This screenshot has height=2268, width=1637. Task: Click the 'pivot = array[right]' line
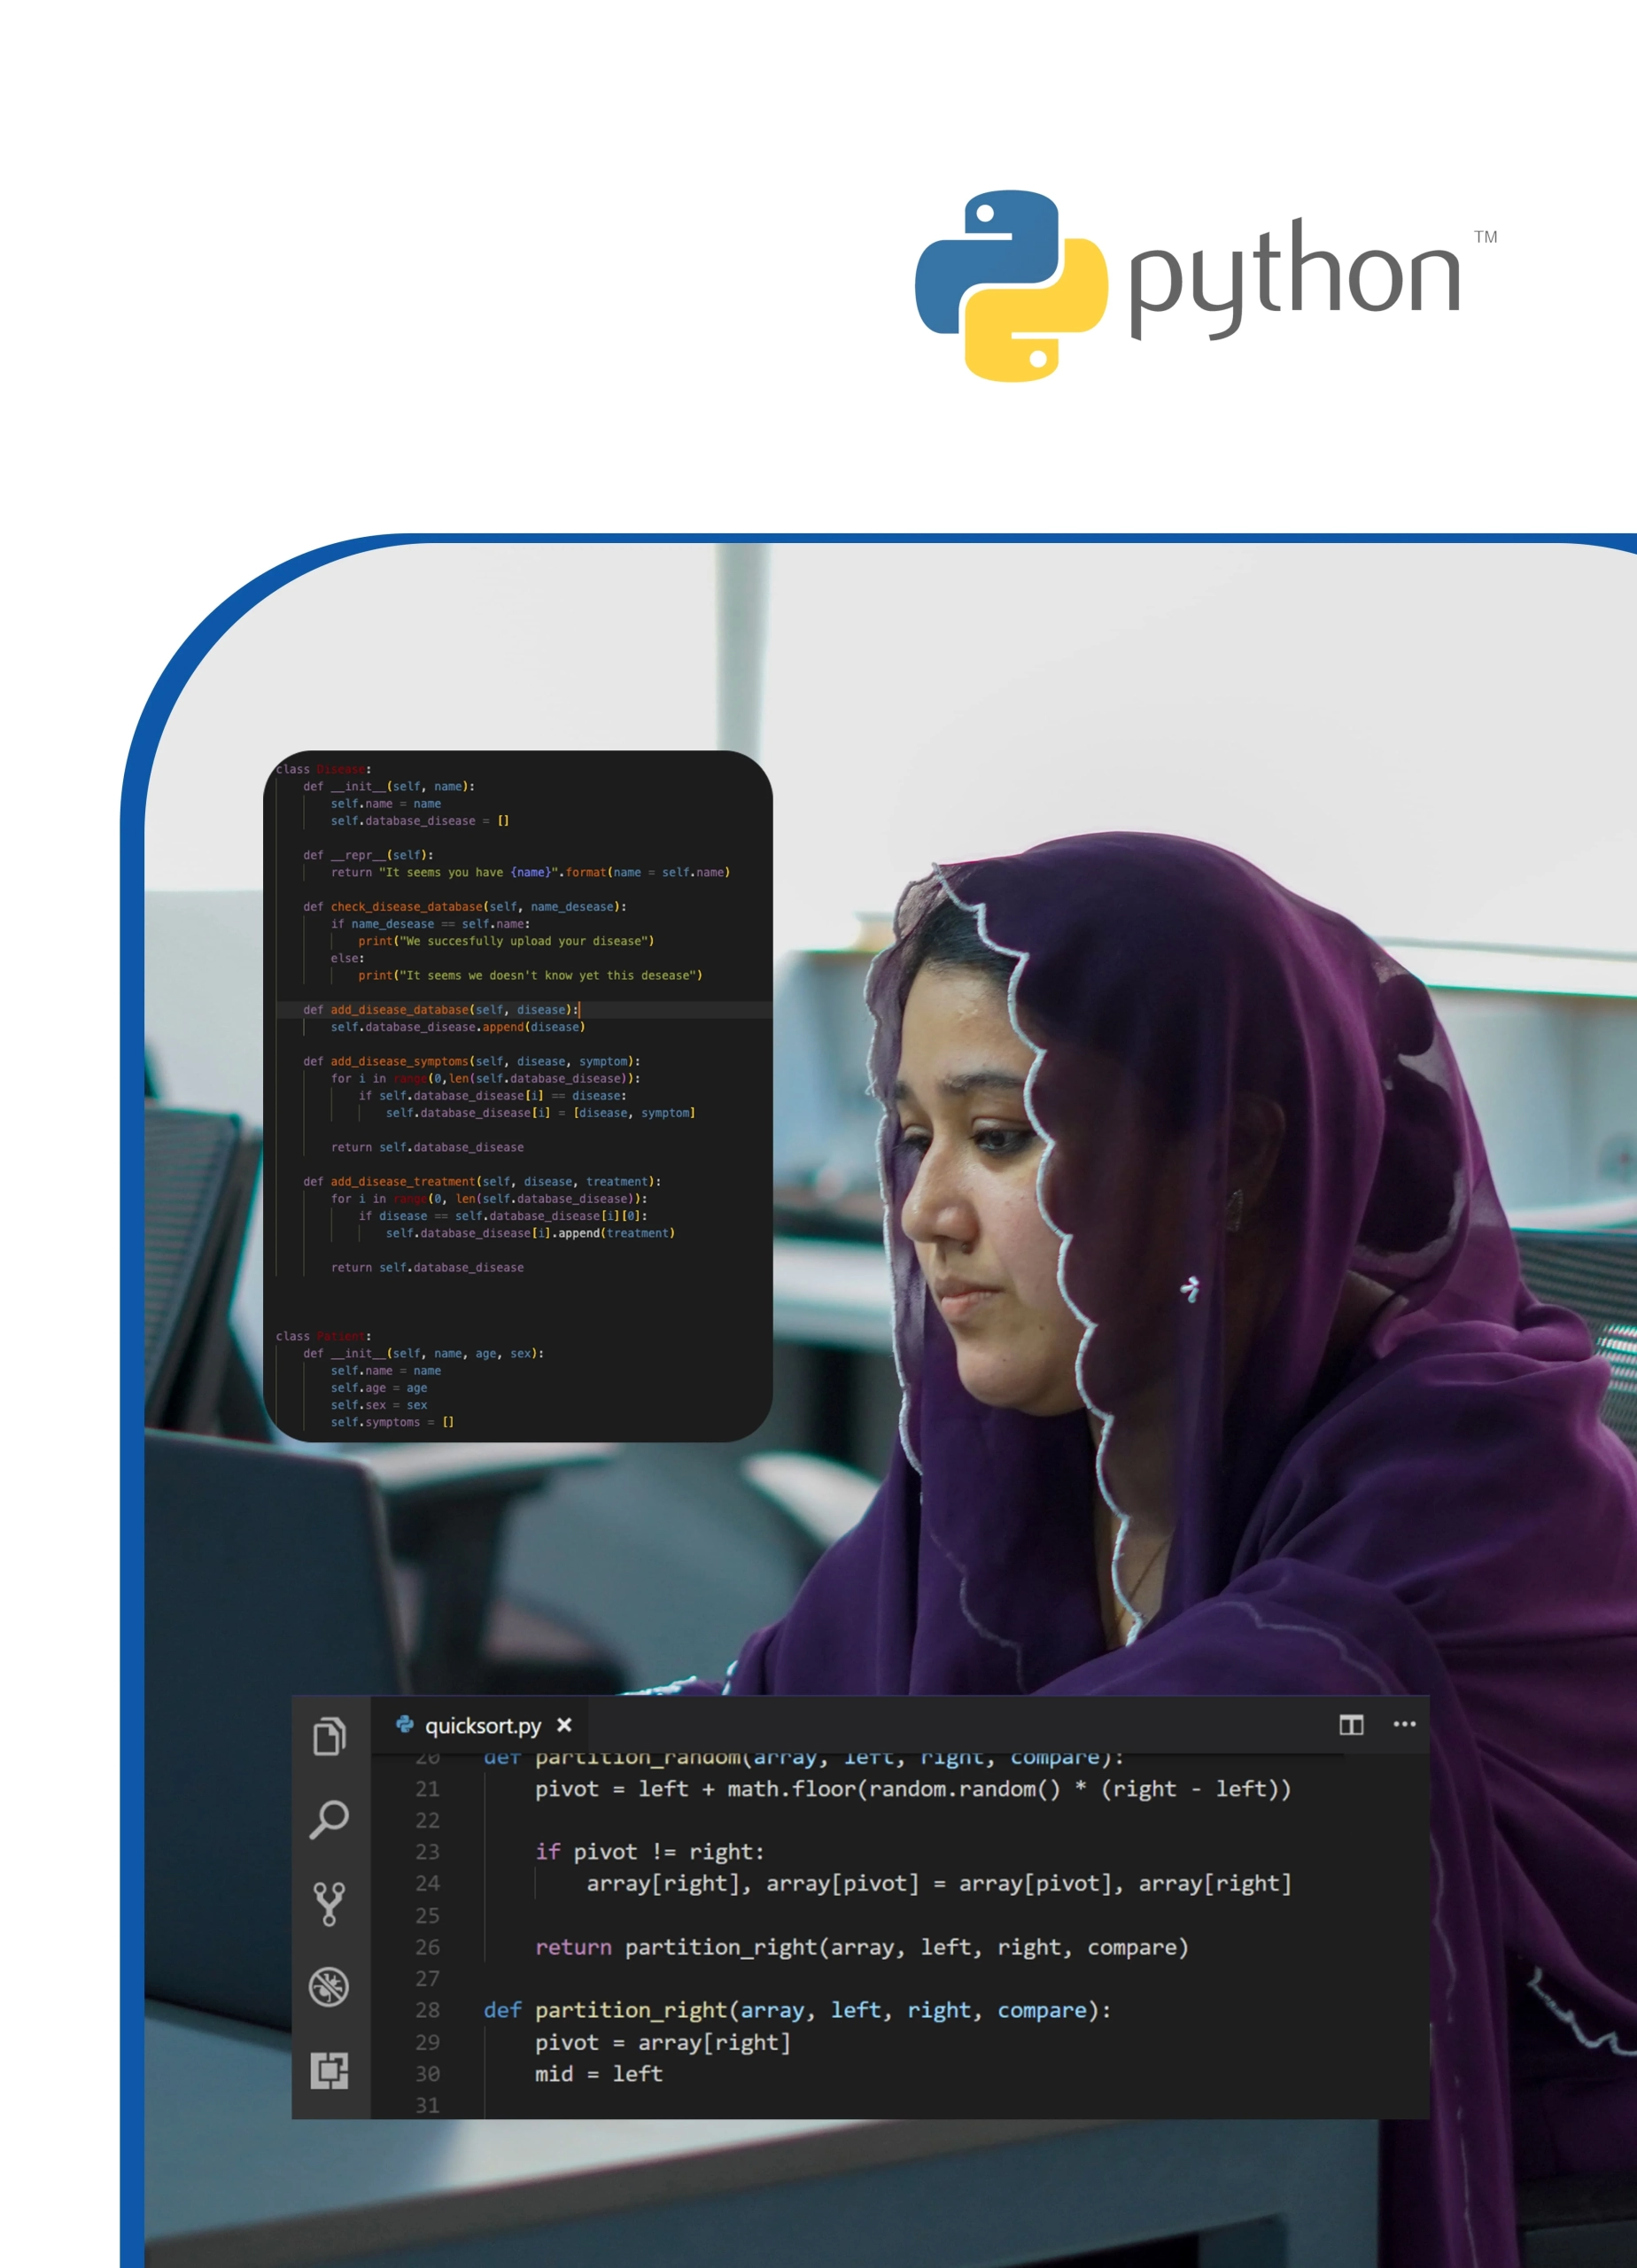click(x=663, y=2042)
